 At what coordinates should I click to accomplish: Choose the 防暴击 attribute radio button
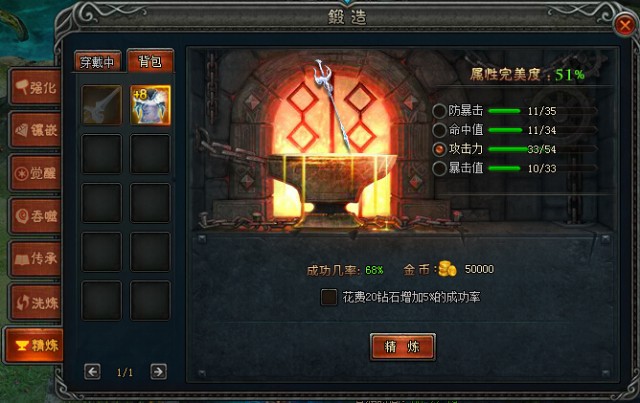coord(439,111)
